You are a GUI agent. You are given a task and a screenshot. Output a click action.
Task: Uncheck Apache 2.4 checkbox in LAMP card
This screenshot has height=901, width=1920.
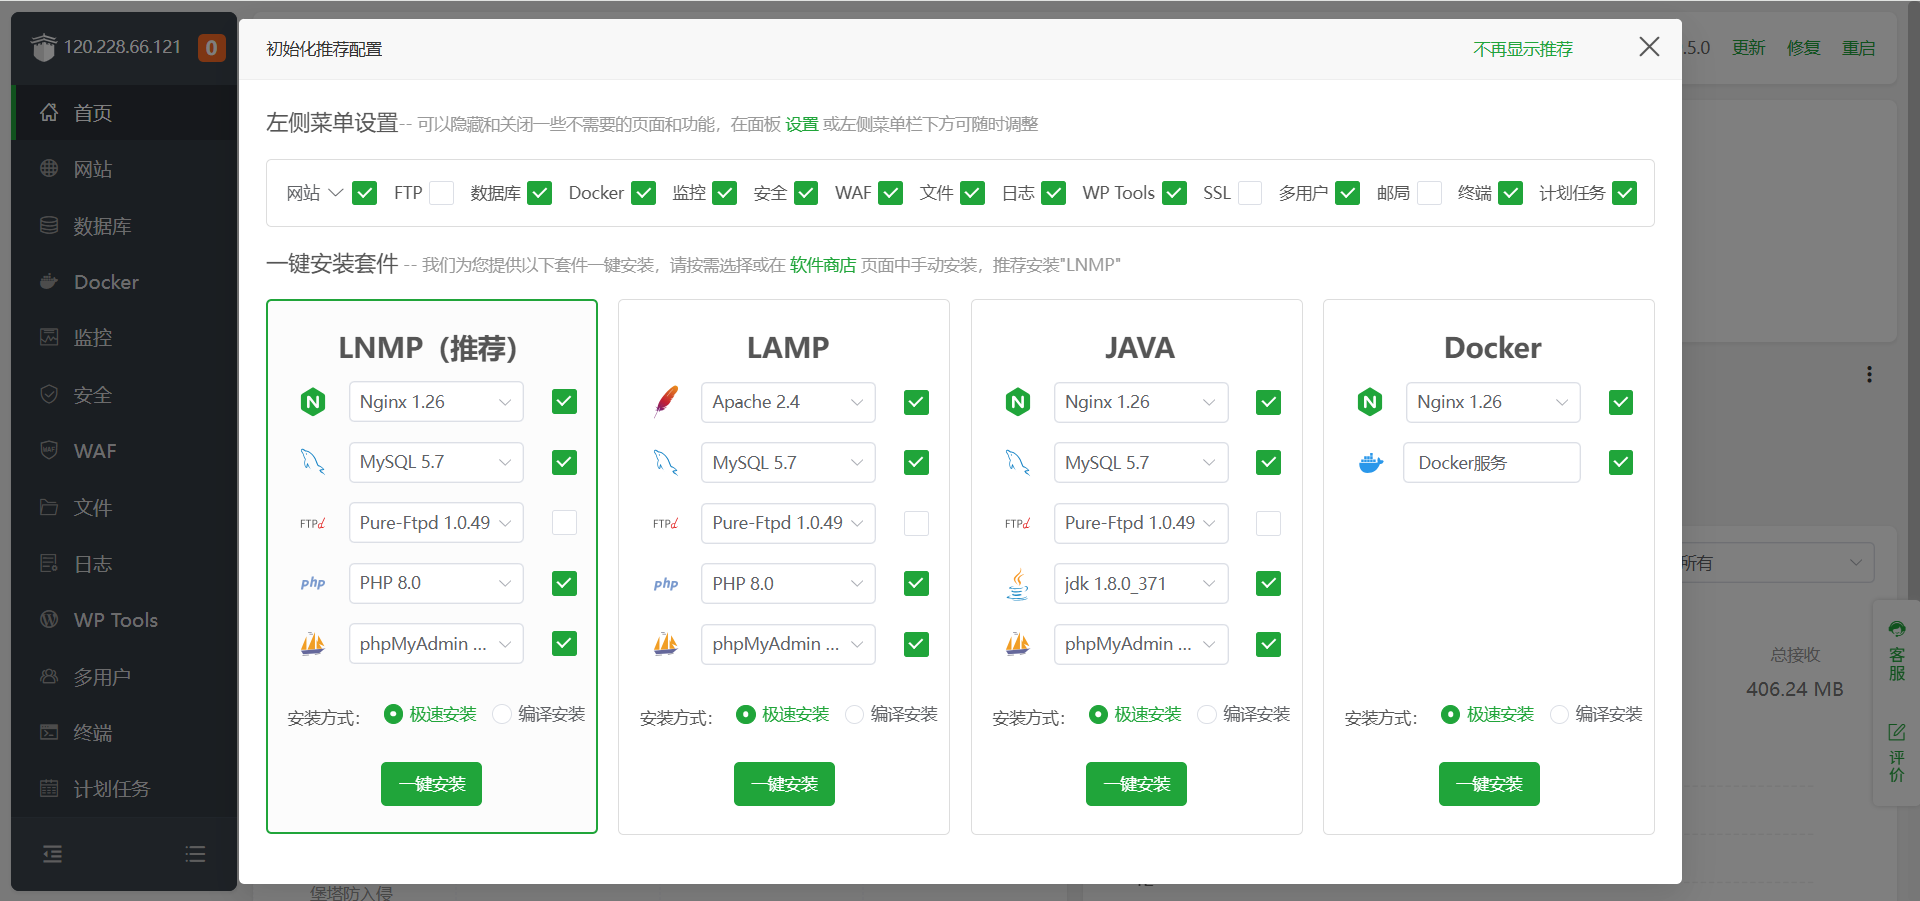(x=917, y=402)
